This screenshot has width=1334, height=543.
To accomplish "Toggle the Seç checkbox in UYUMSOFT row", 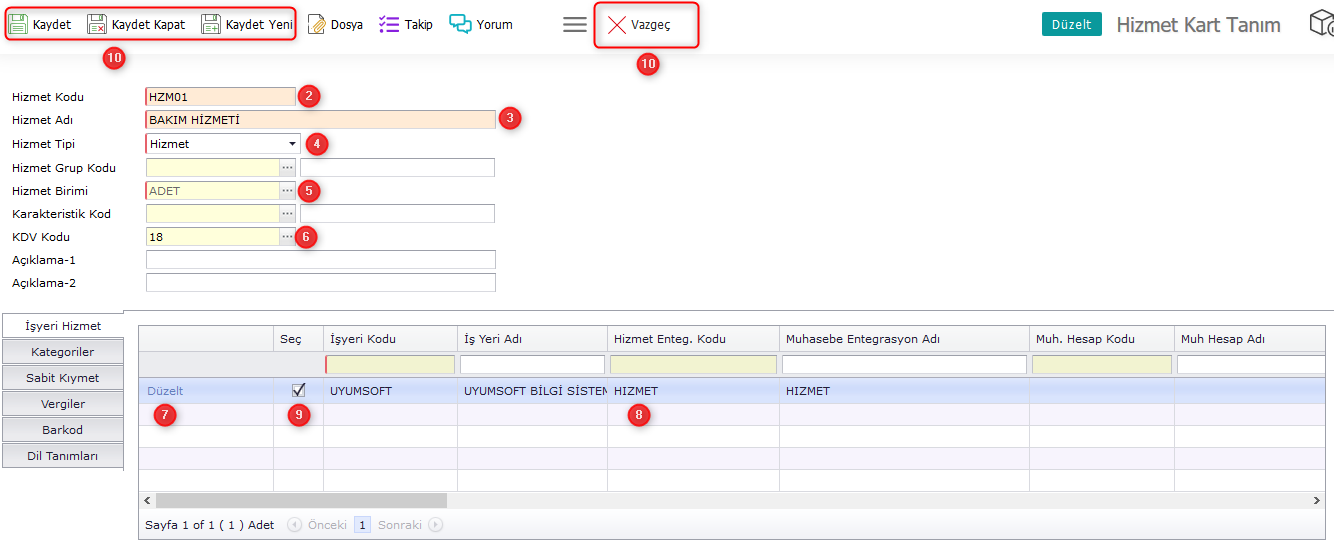I will point(298,390).
